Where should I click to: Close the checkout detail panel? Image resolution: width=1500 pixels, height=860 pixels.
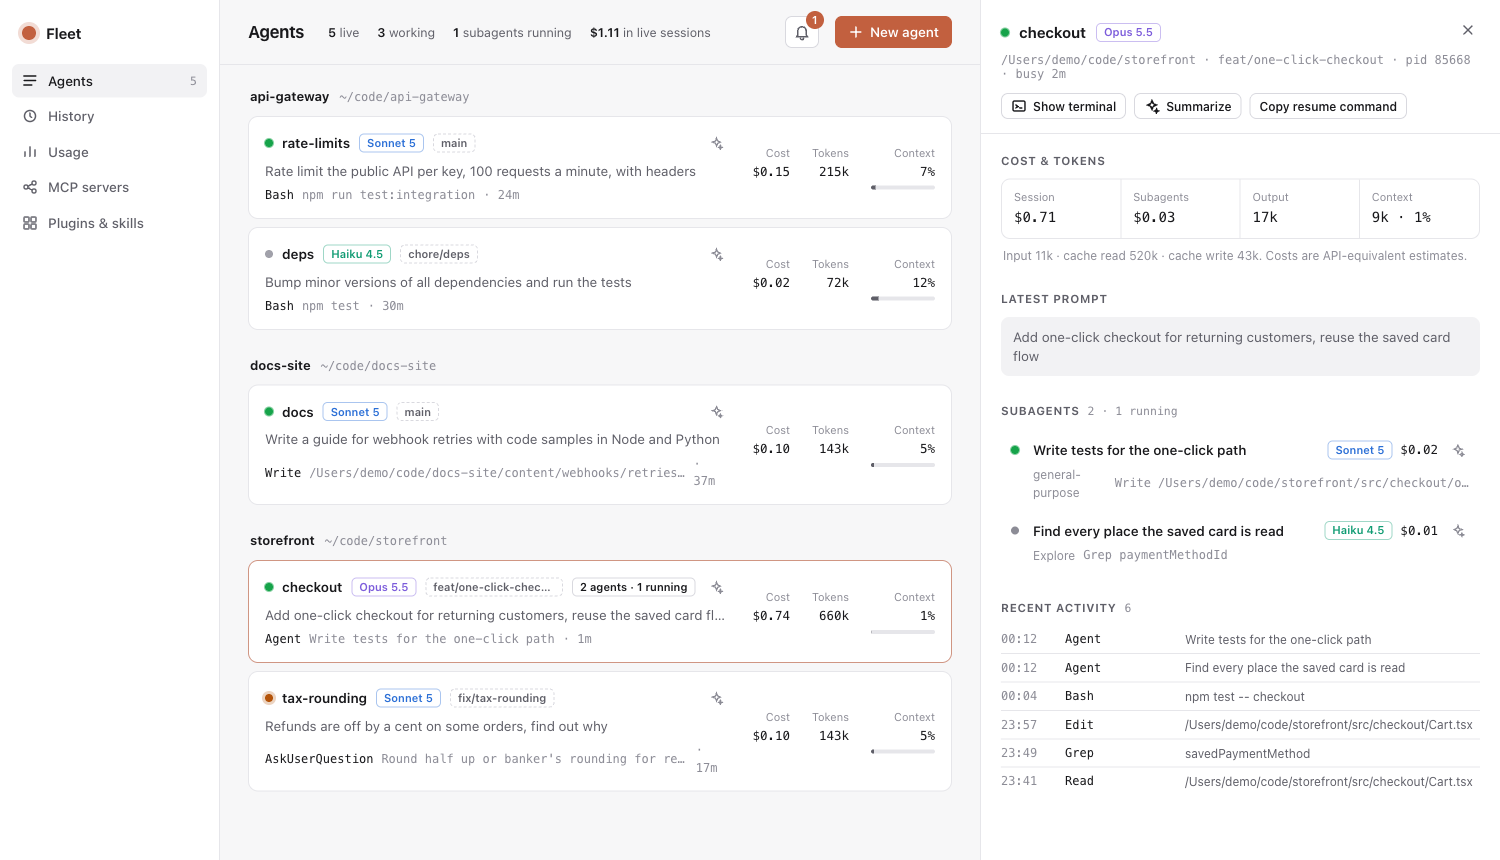pyautogui.click(x=1467, y=30)
